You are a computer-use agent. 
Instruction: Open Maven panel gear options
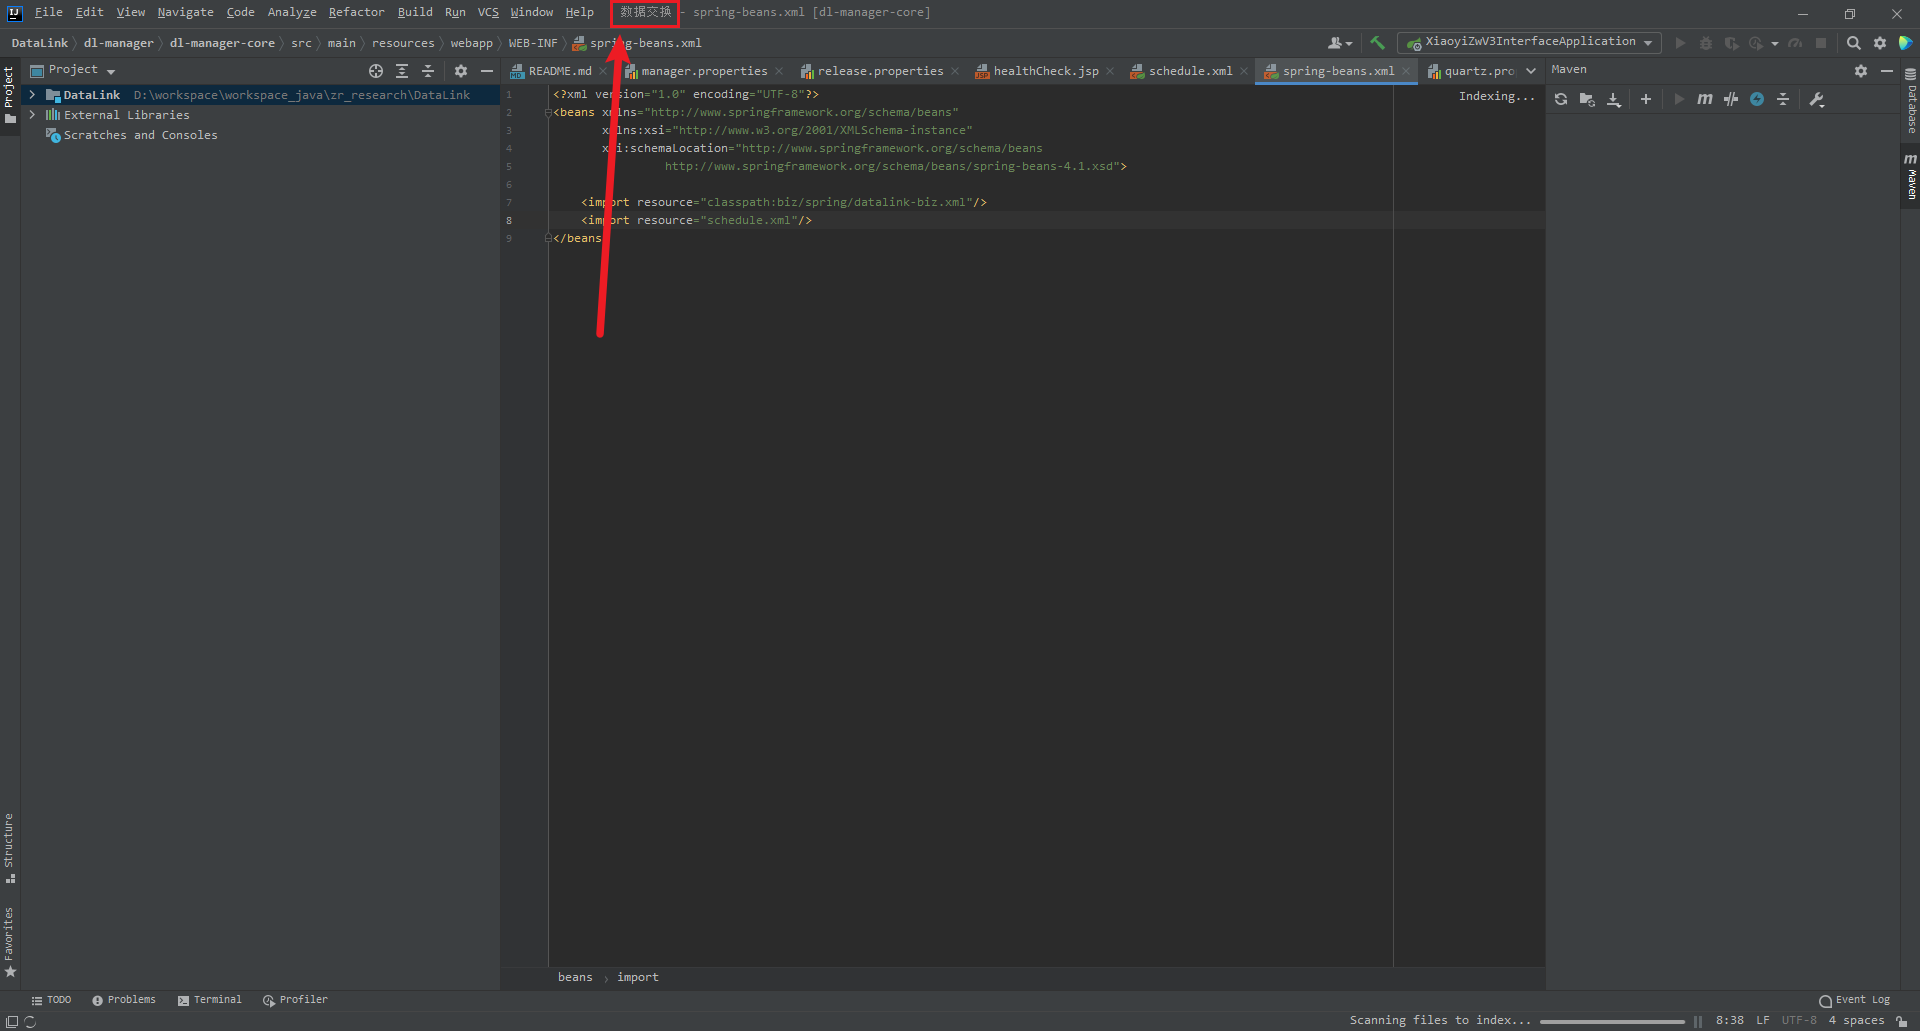[x=1861, y=71]
